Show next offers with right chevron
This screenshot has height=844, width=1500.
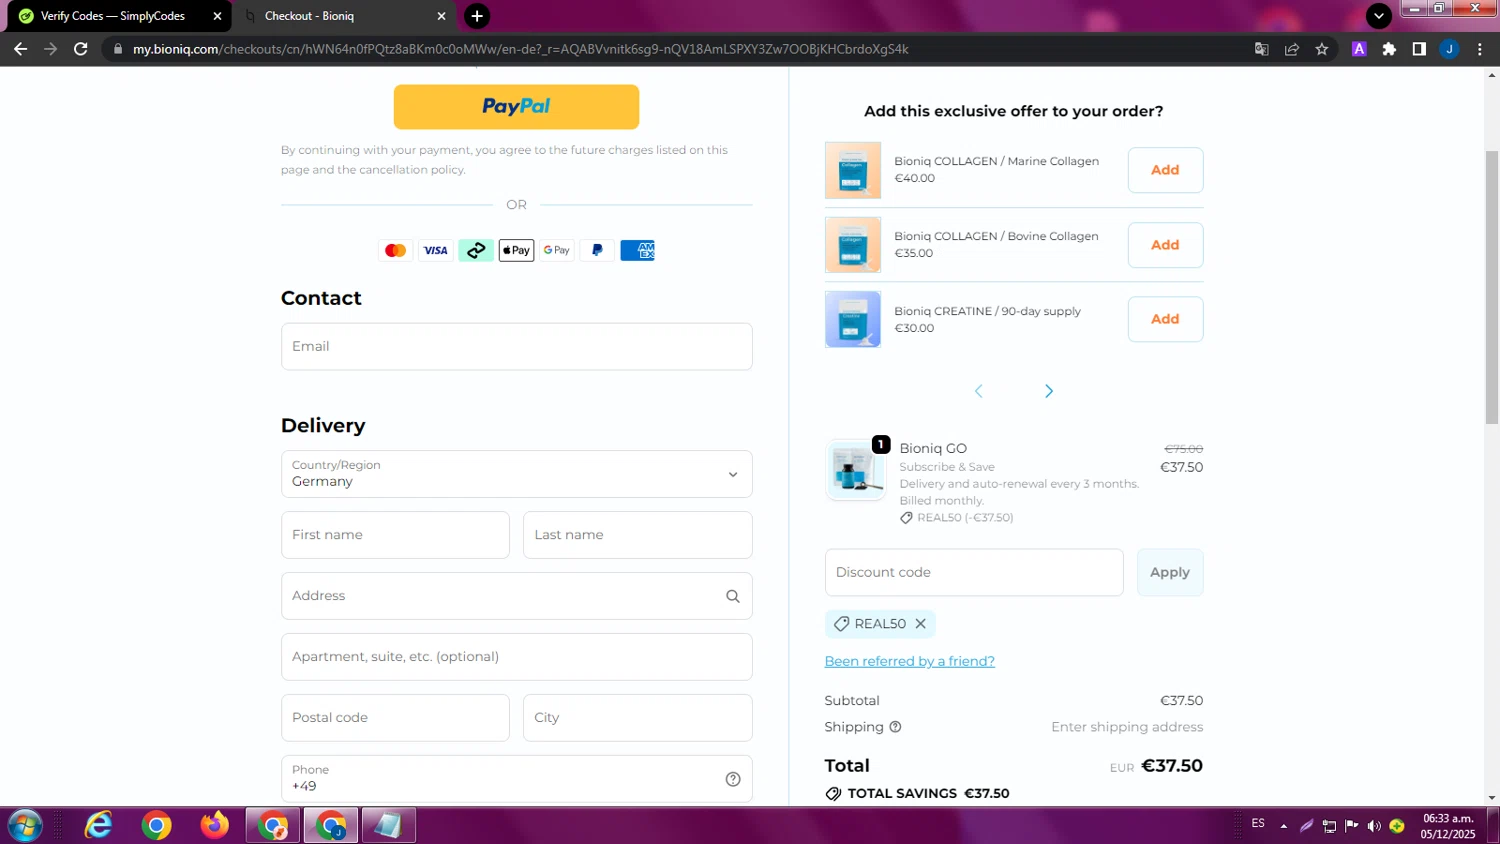click(1049, 391)
